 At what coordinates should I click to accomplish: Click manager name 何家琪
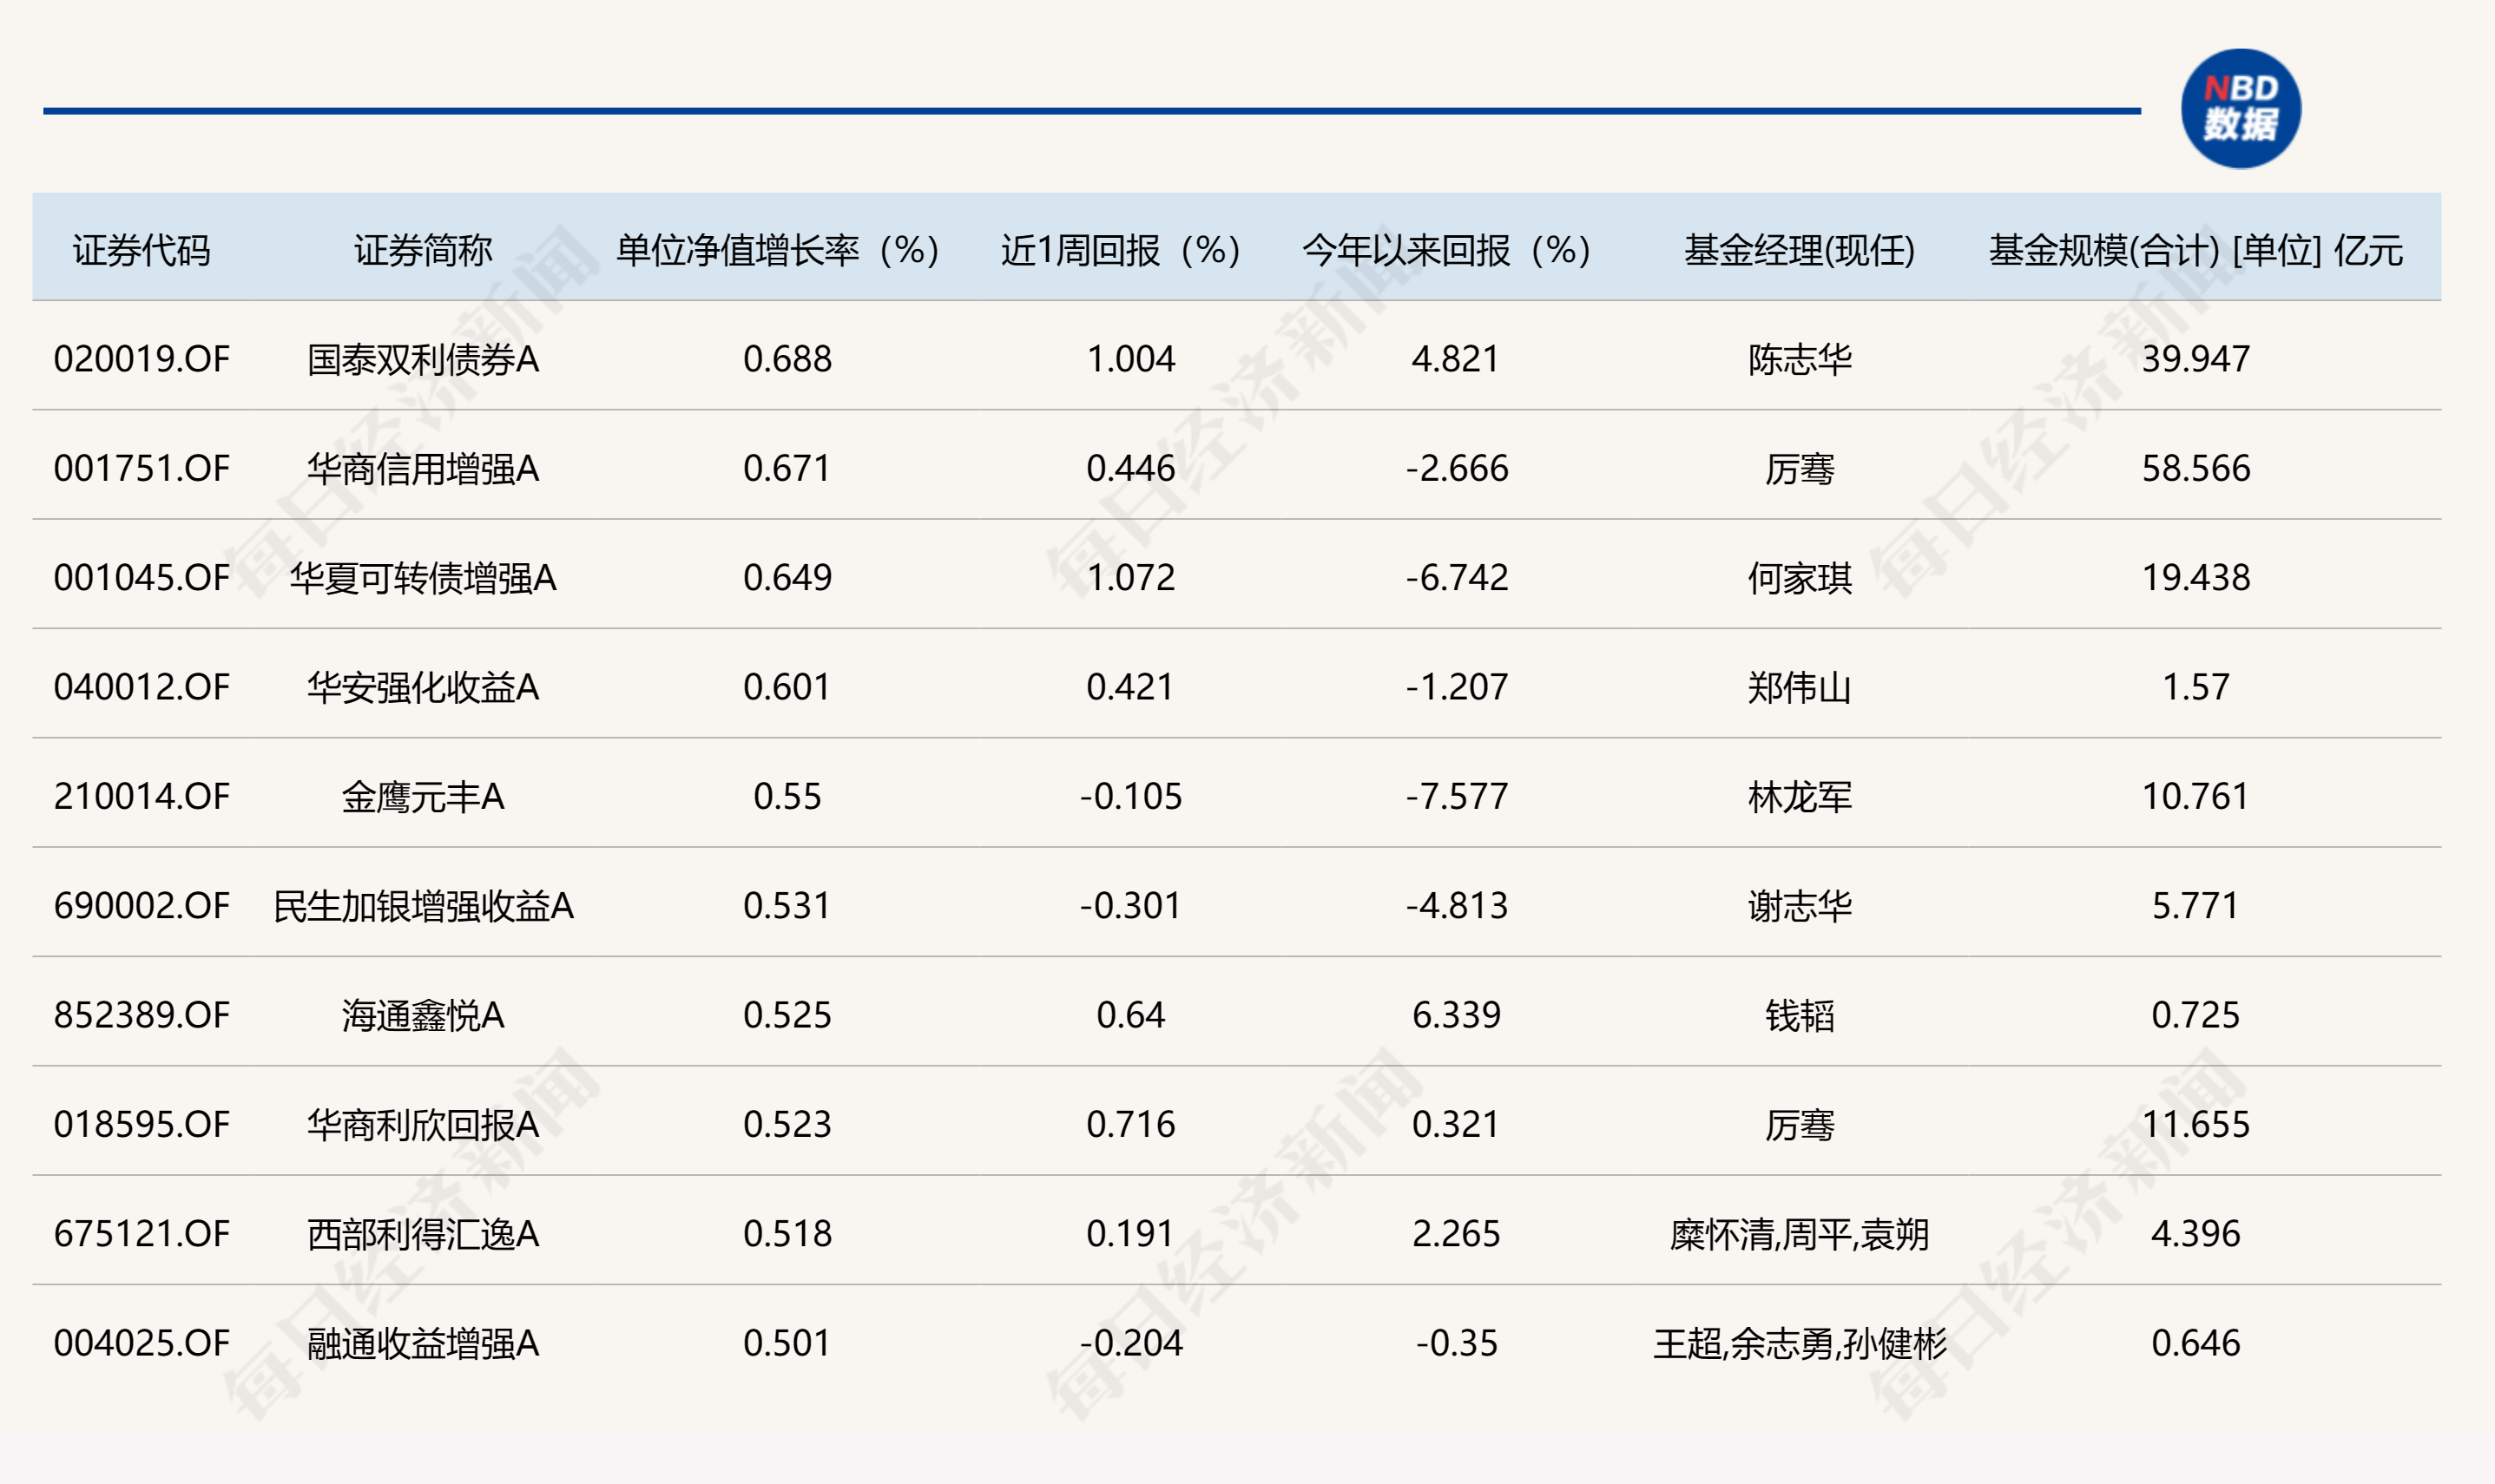click(1800, 577)
